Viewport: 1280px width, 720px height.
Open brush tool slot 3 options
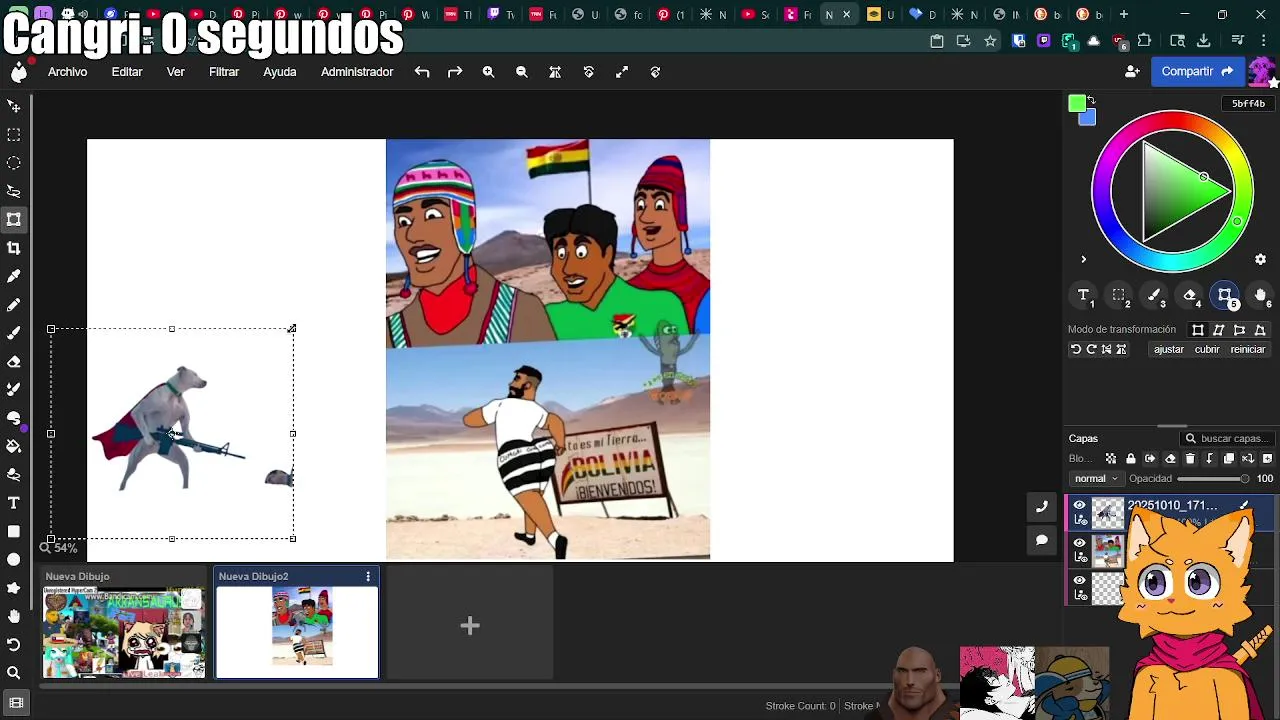point(1155,296)
